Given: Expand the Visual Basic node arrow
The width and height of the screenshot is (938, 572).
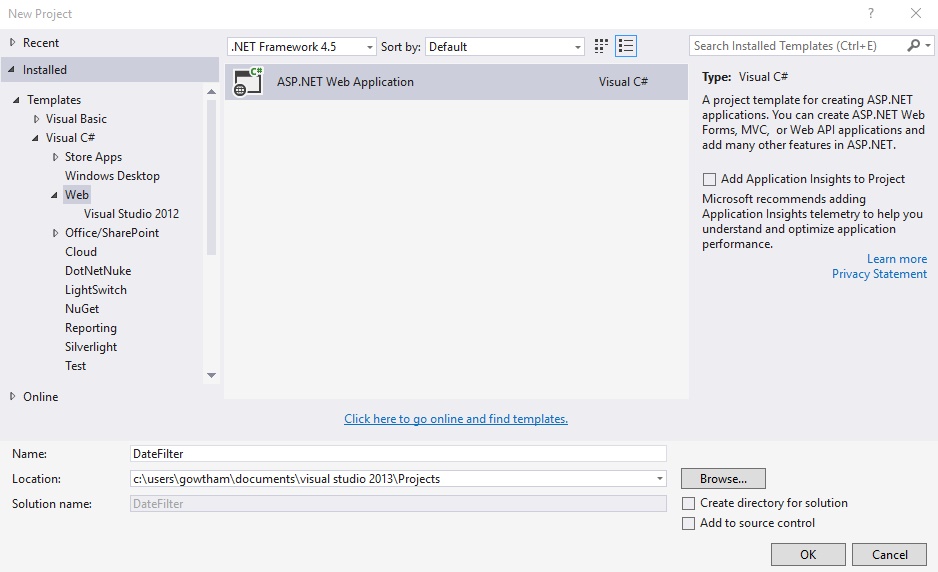Looking at the screenshot, I should click(x=36, y=119).
